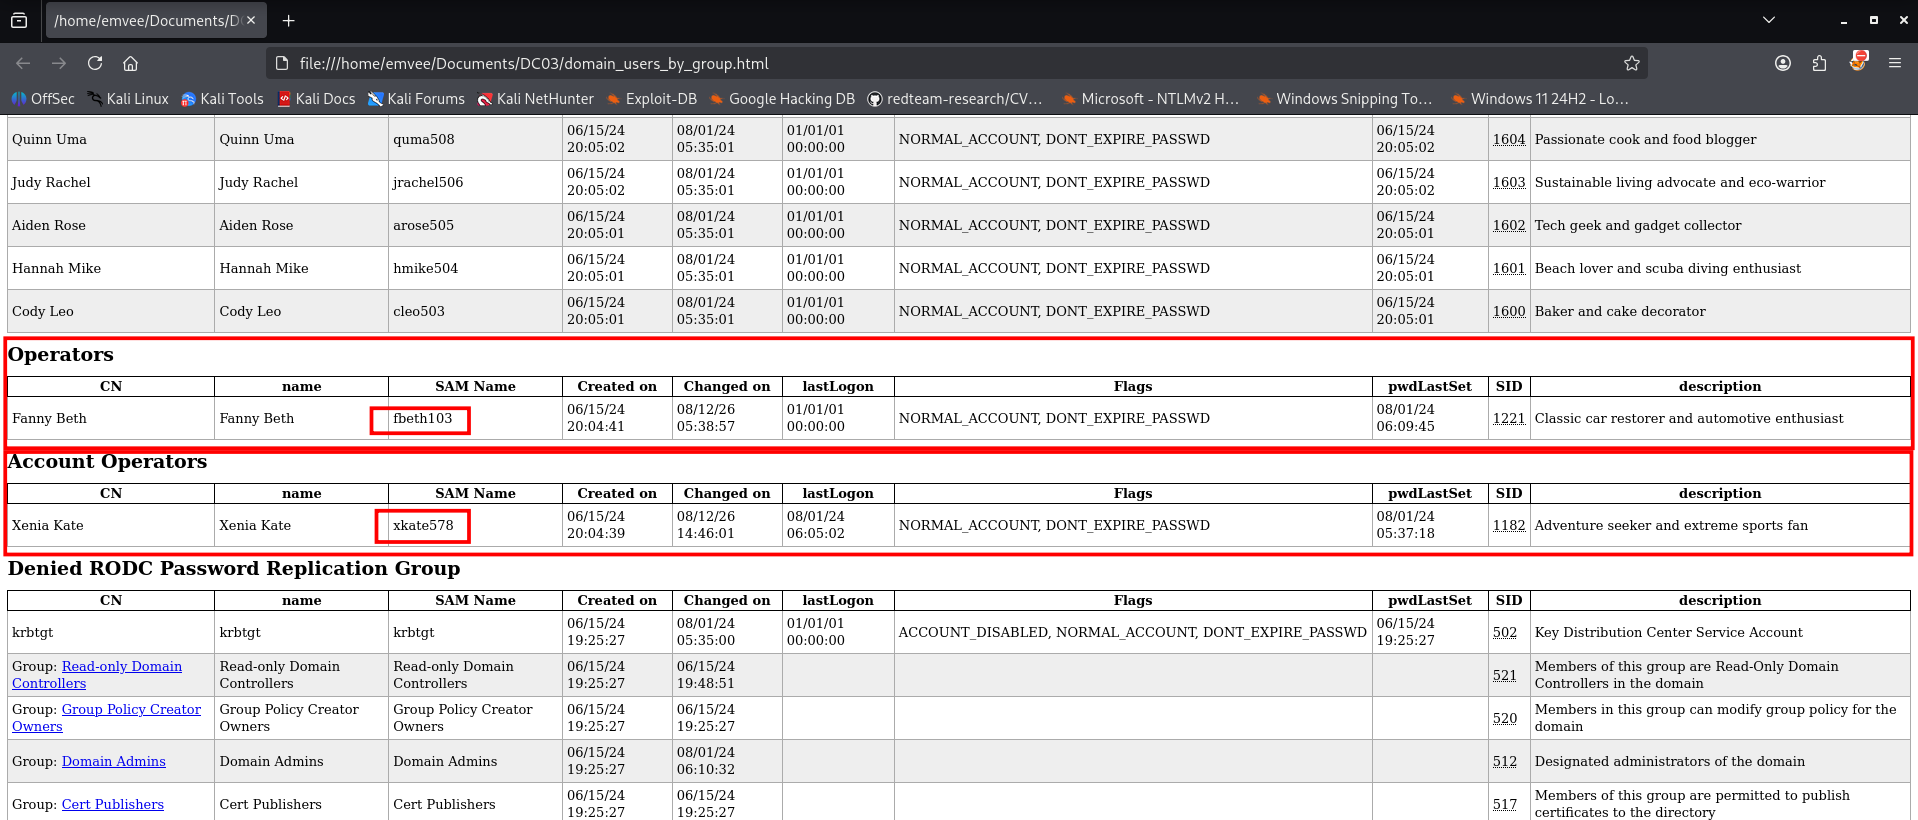The height and width of the screenshot is (820, 1918).
Task: Click SID 520 for Group Policy Creator Owners
Action: pos(1505,718)
